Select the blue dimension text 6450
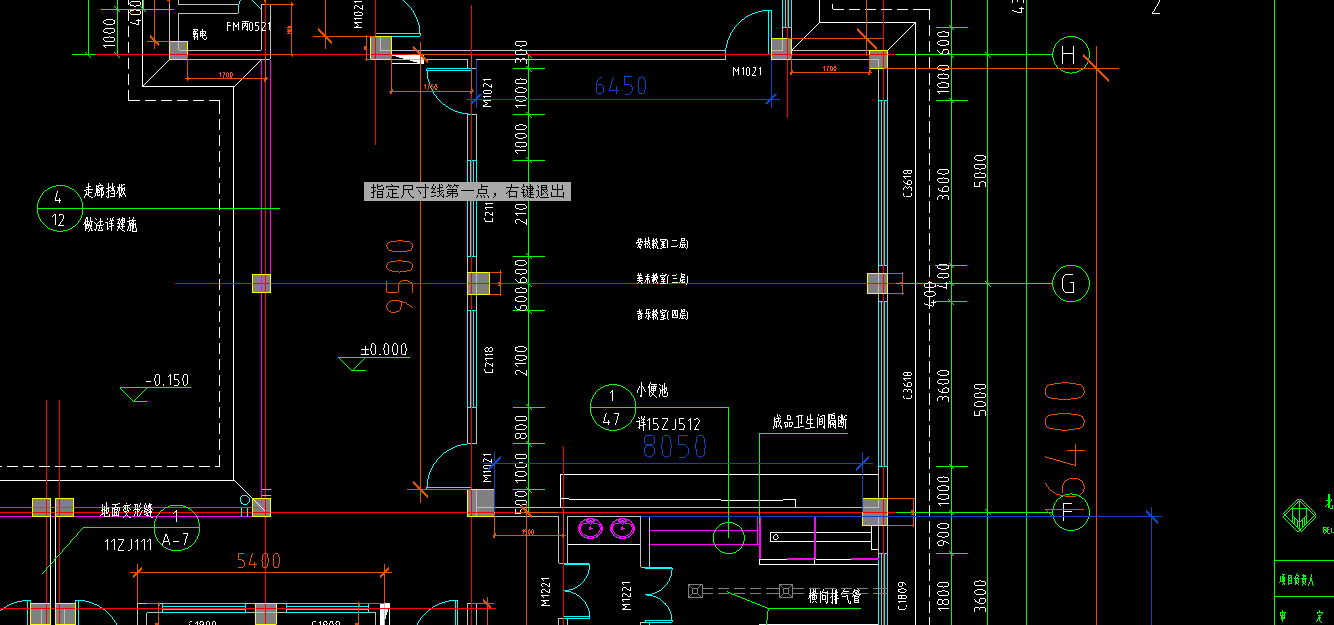Screen dimensions: 1334x625 (621, 86)
